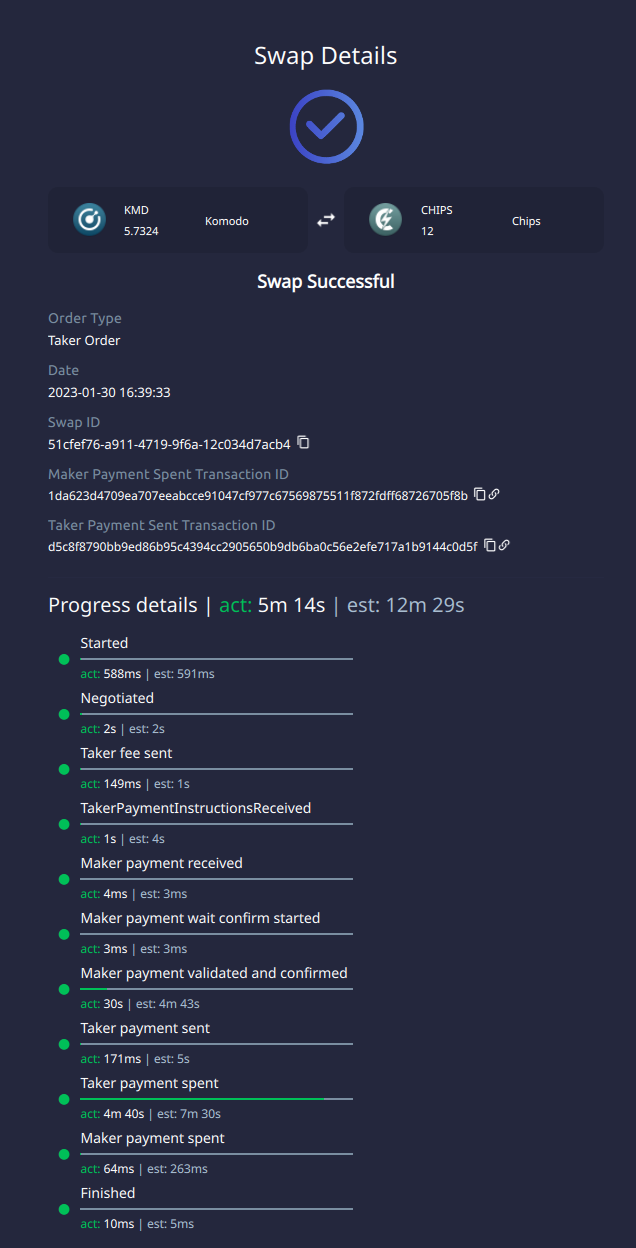This screenshot has height=1248, width=636.
Task: Click the CHIPS 12 currency panel
Action: tap(474, 219)
